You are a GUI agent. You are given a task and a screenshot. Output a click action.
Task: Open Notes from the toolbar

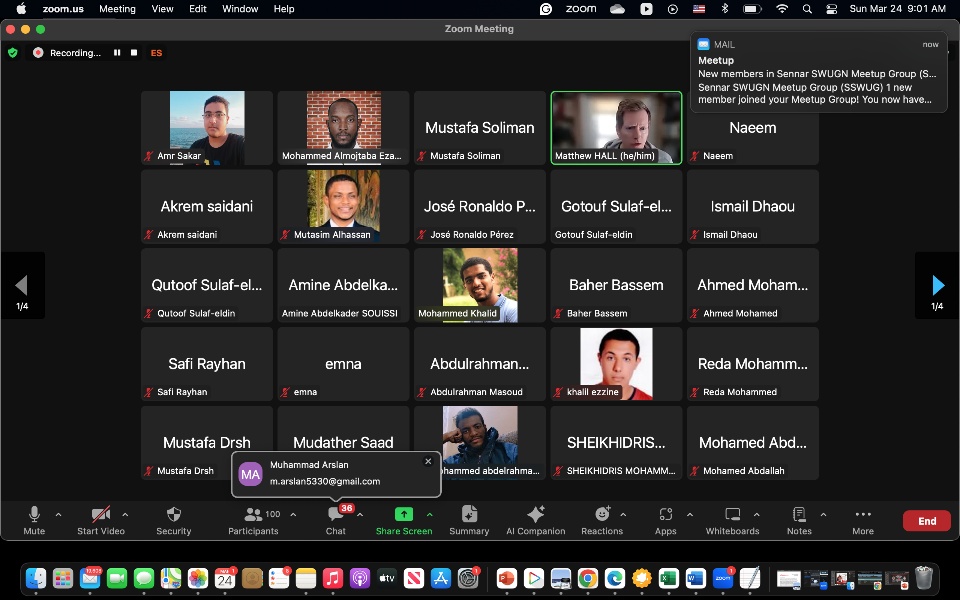[x=799, y=520]
